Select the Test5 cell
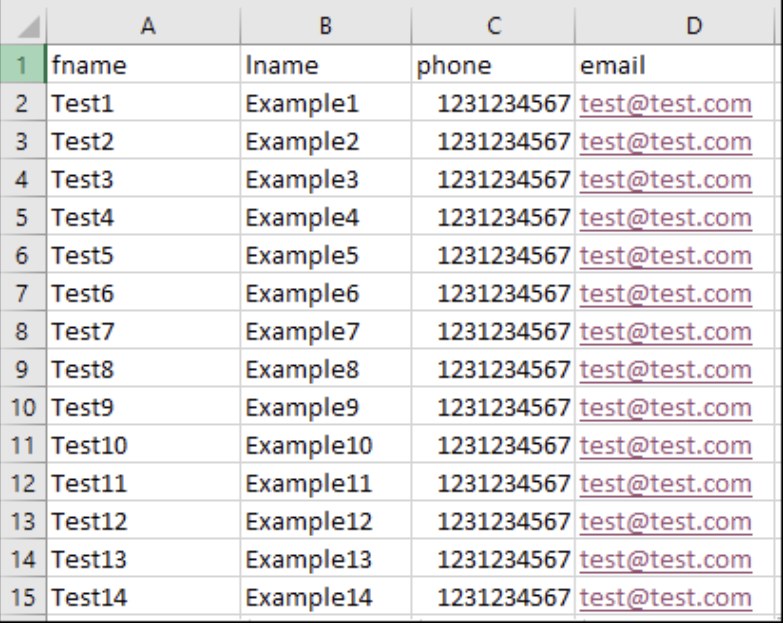This screenshot has width=784, height=628. 144,255
